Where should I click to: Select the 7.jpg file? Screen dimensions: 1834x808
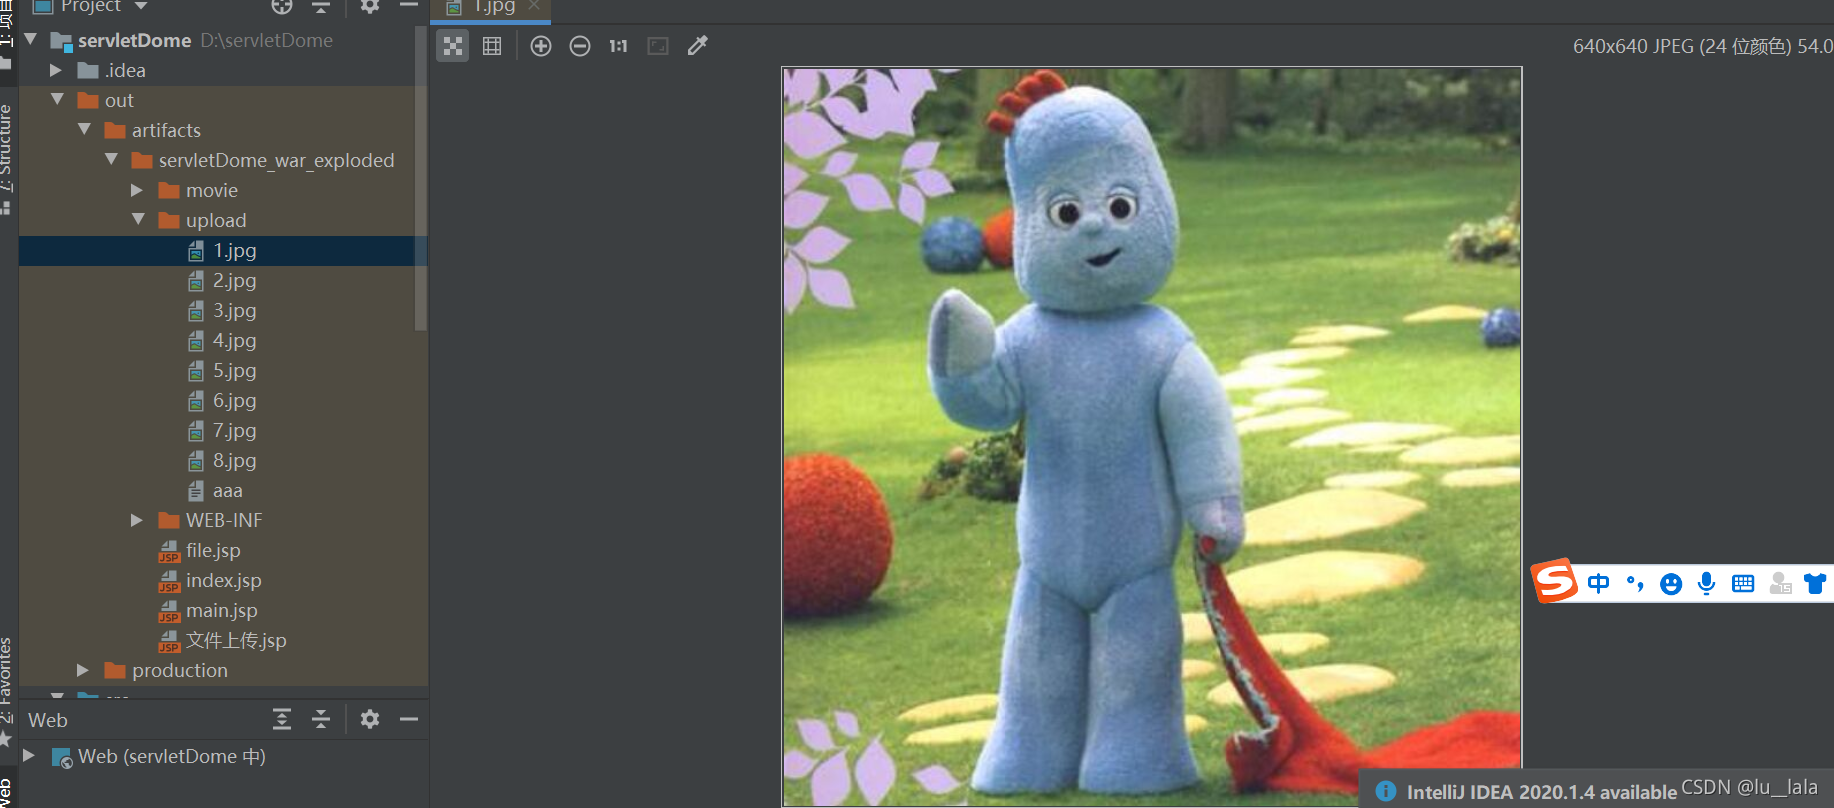(x=234, y=431)
